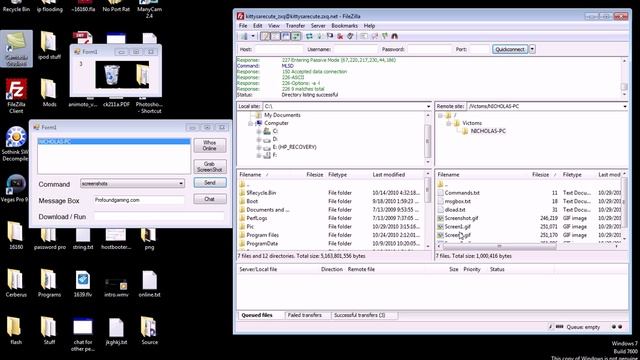Image resolution: width=640 pixels, height=360 pixels.
Task: Click the Host input field
Action: (x=279, y=49)
